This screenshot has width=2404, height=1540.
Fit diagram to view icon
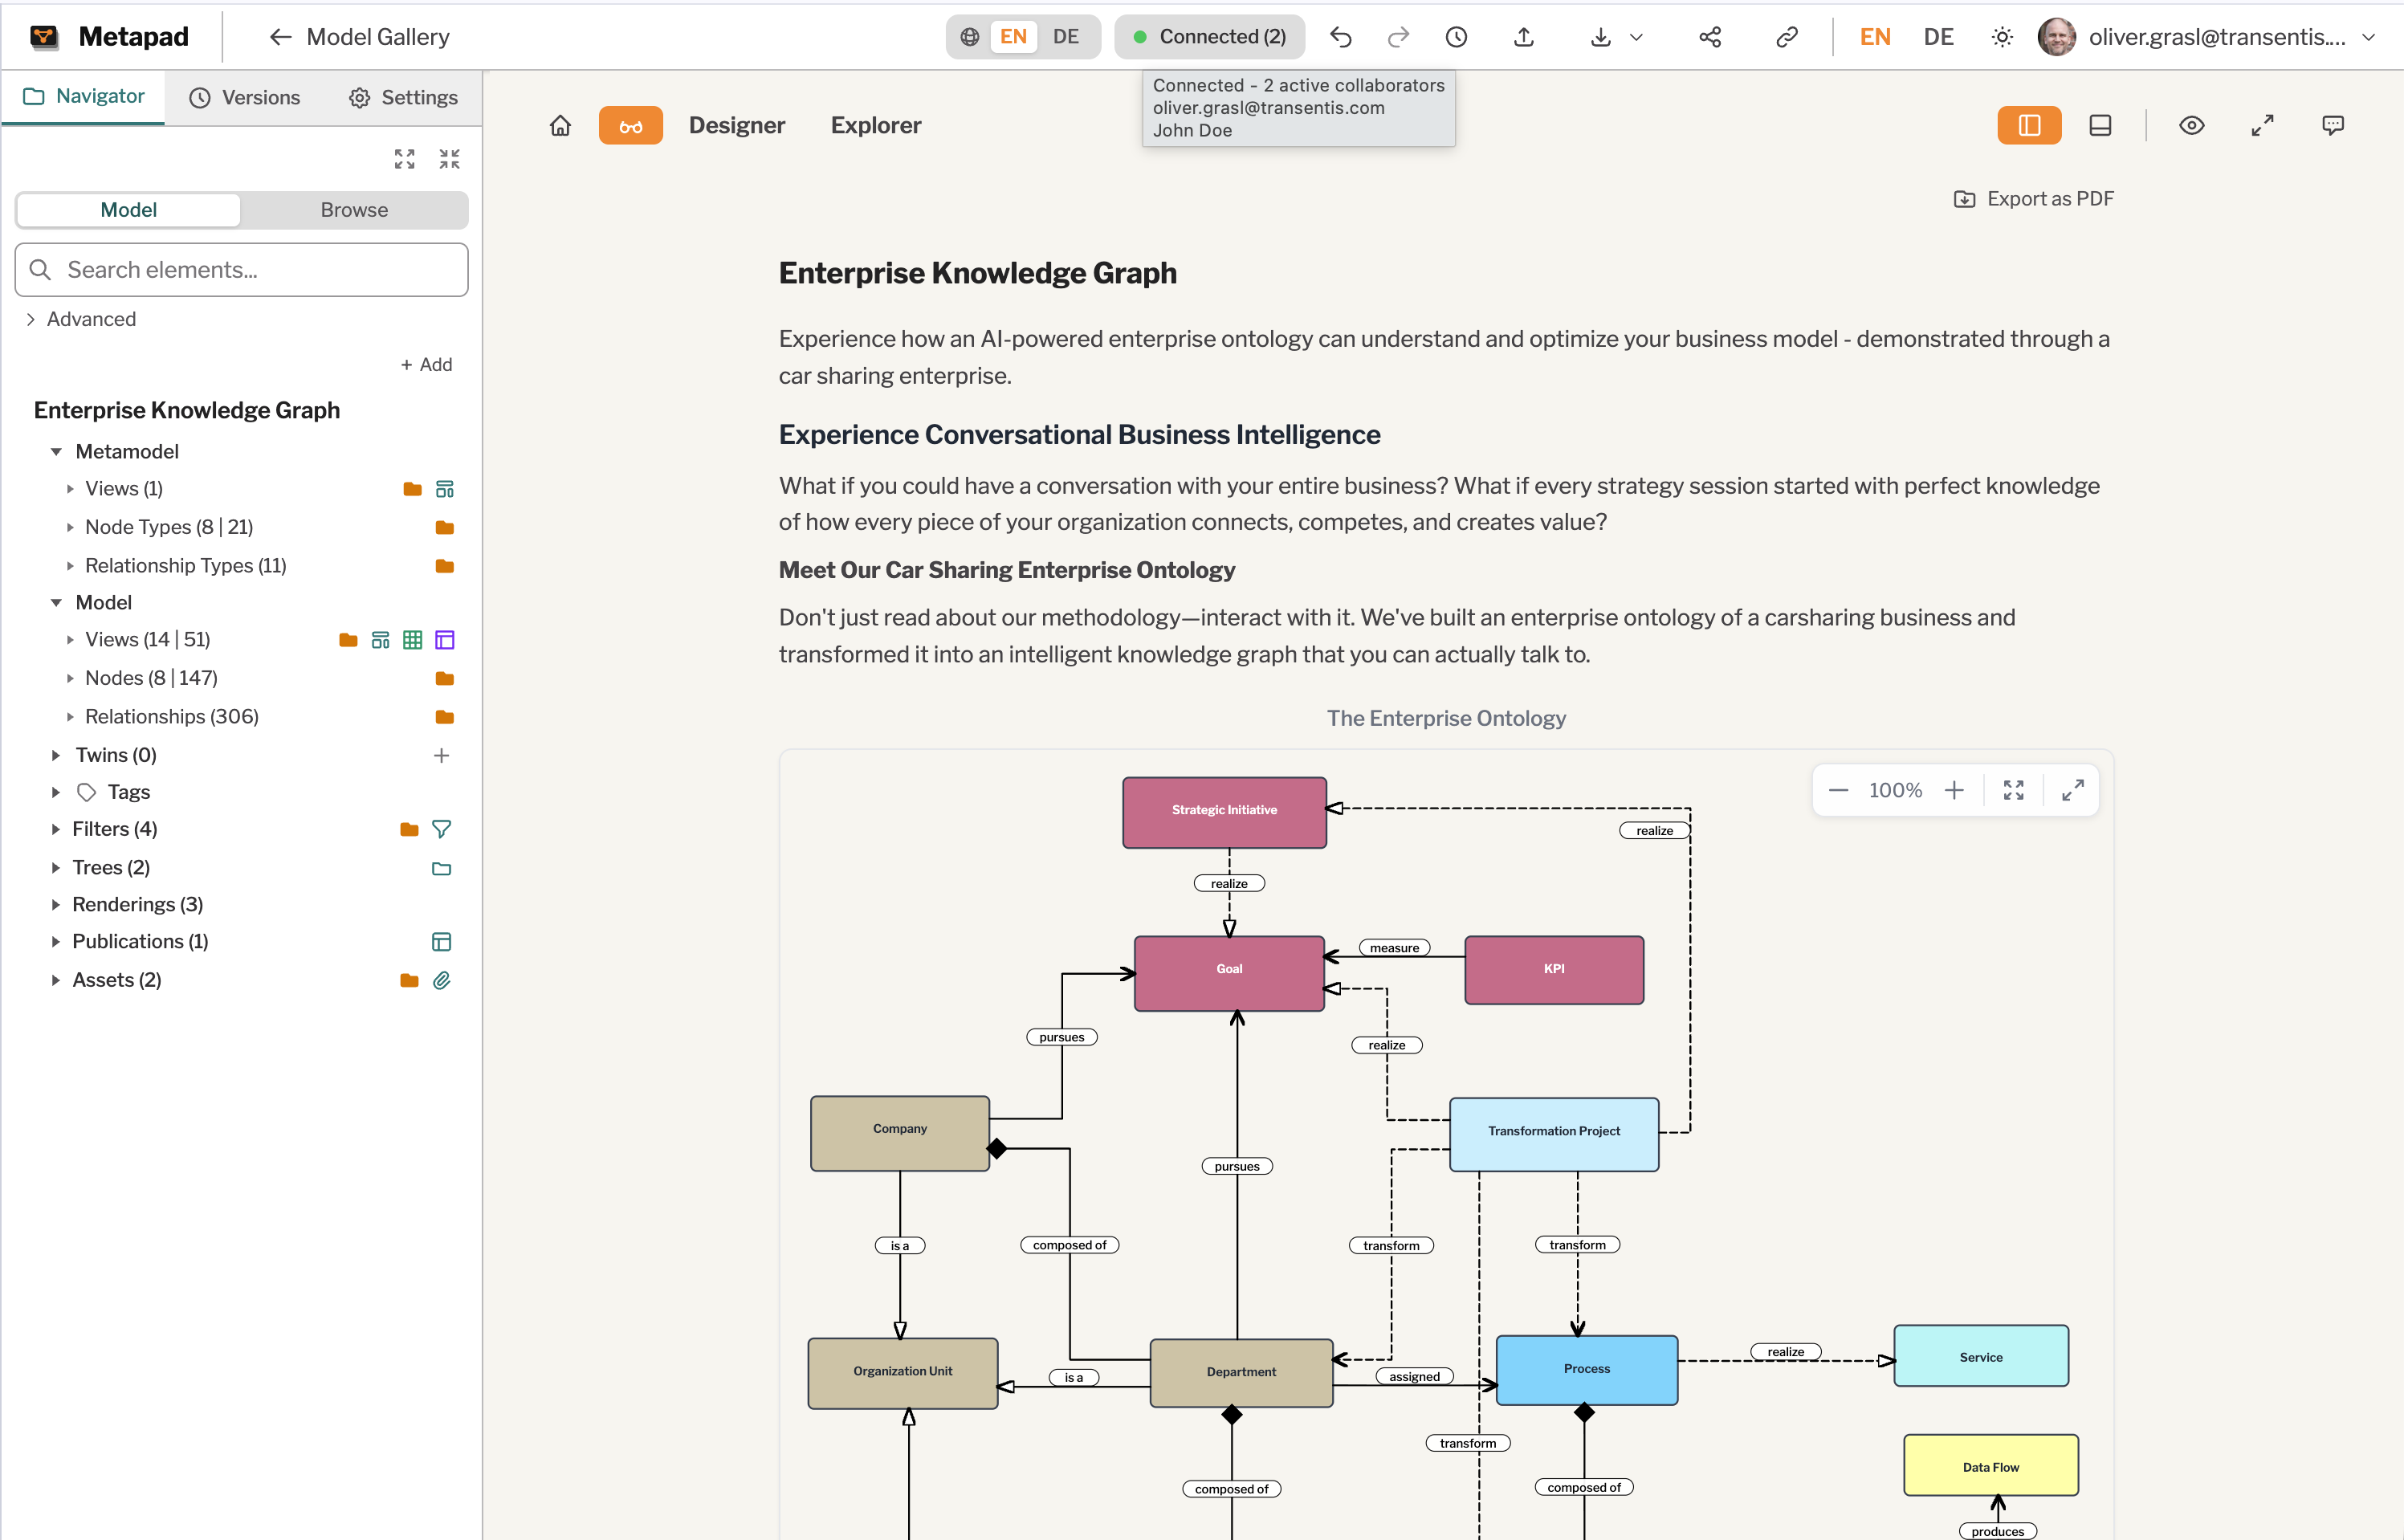coord(2013,790)
